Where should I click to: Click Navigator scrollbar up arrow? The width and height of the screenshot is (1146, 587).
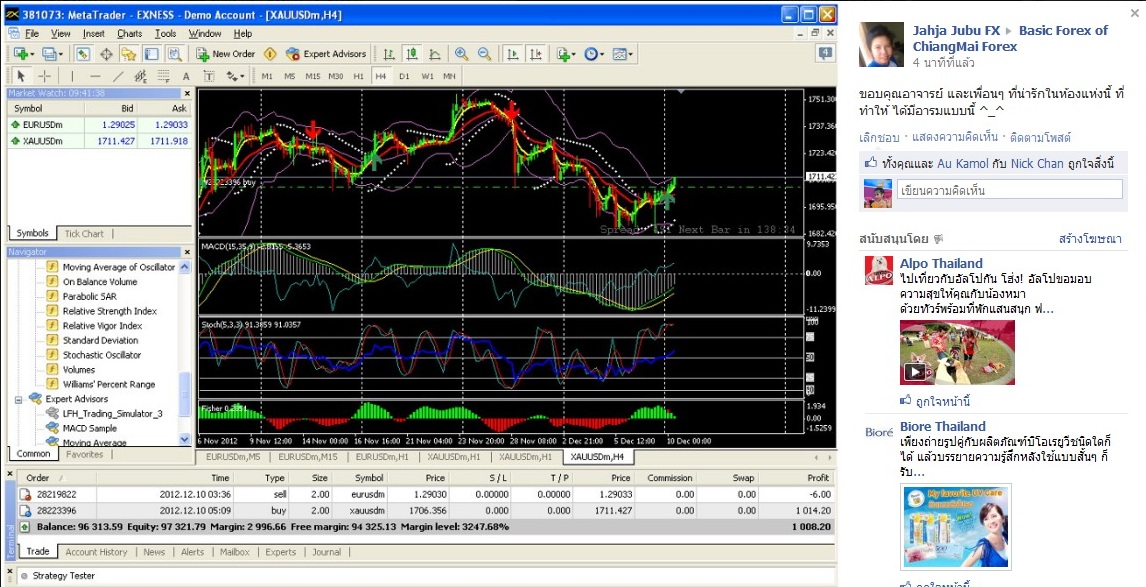coord(185,267)
